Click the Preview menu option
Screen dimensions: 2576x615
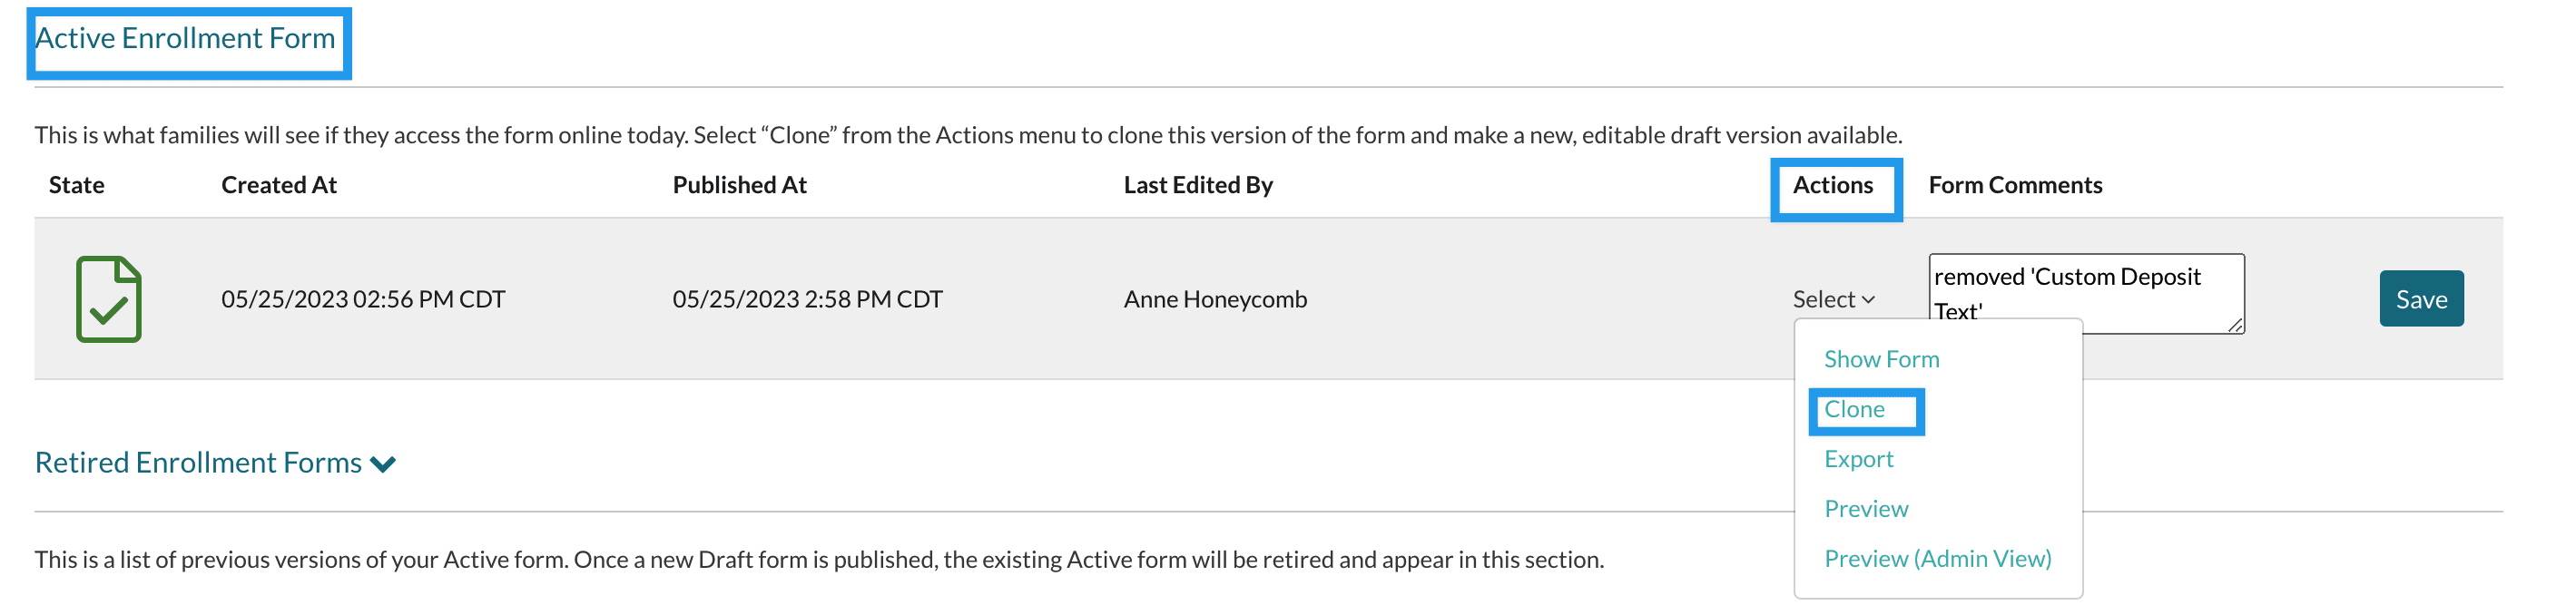[1866, 510]
